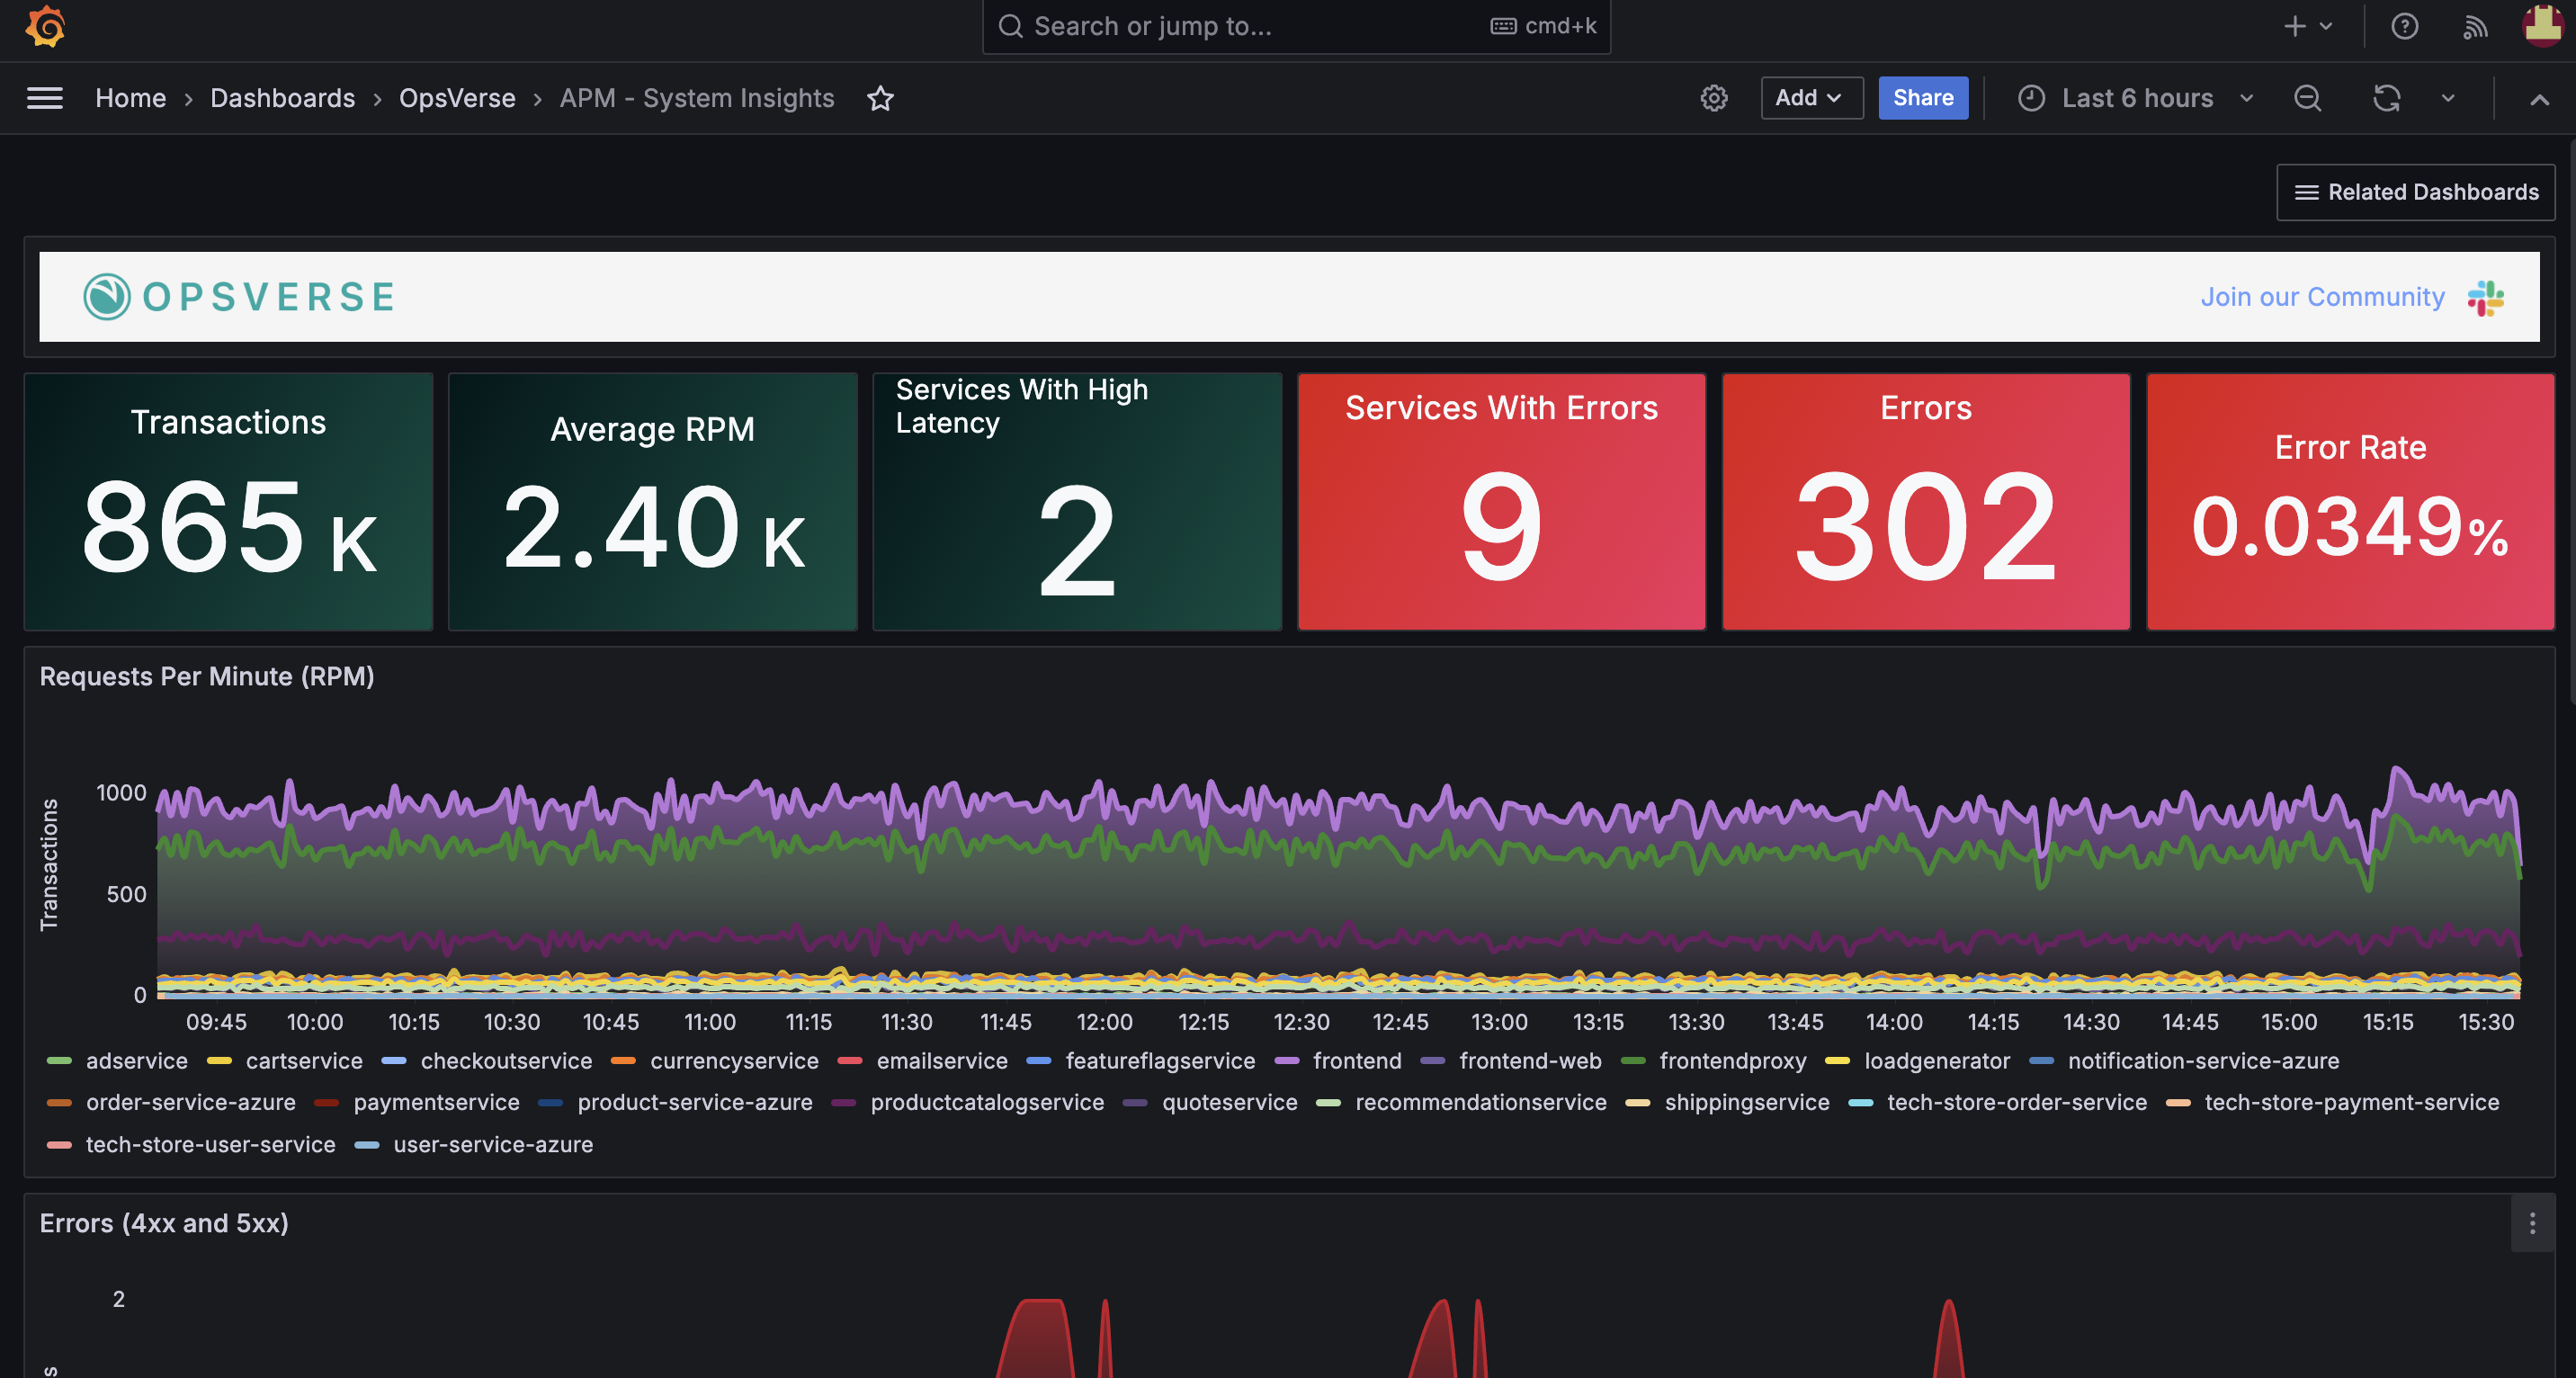Screen dimensions: 2576x1378
Task: Click the Slack community icon
Action: tap(2486, 297)
